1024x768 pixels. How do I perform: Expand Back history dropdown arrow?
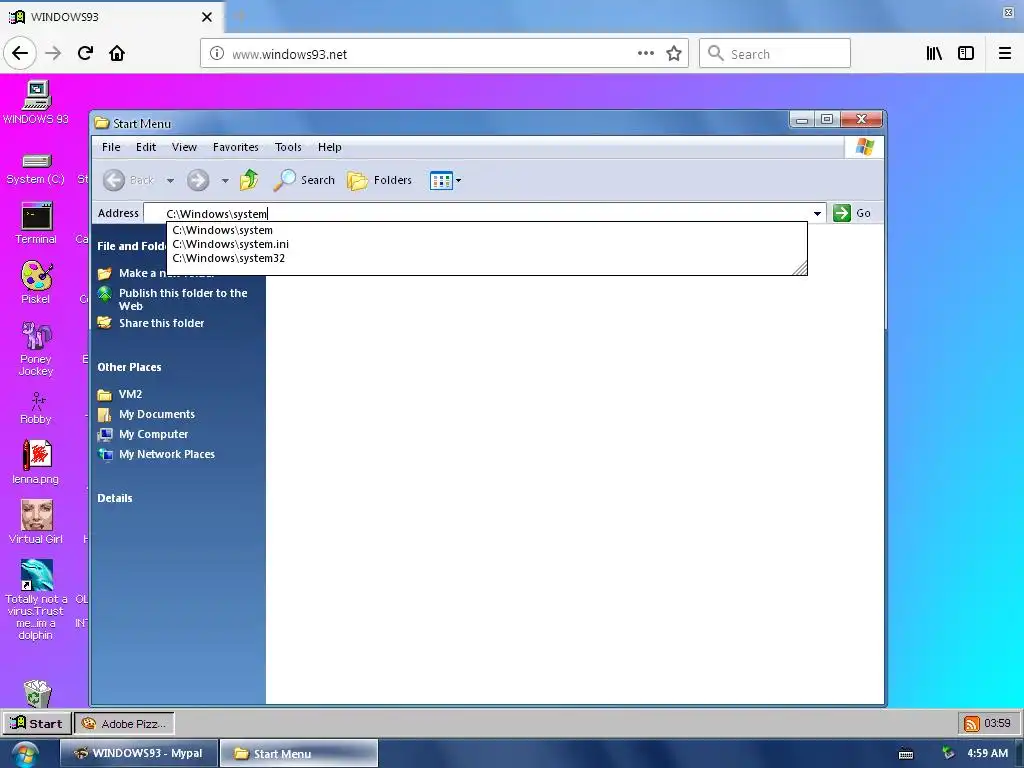(170, 180)
